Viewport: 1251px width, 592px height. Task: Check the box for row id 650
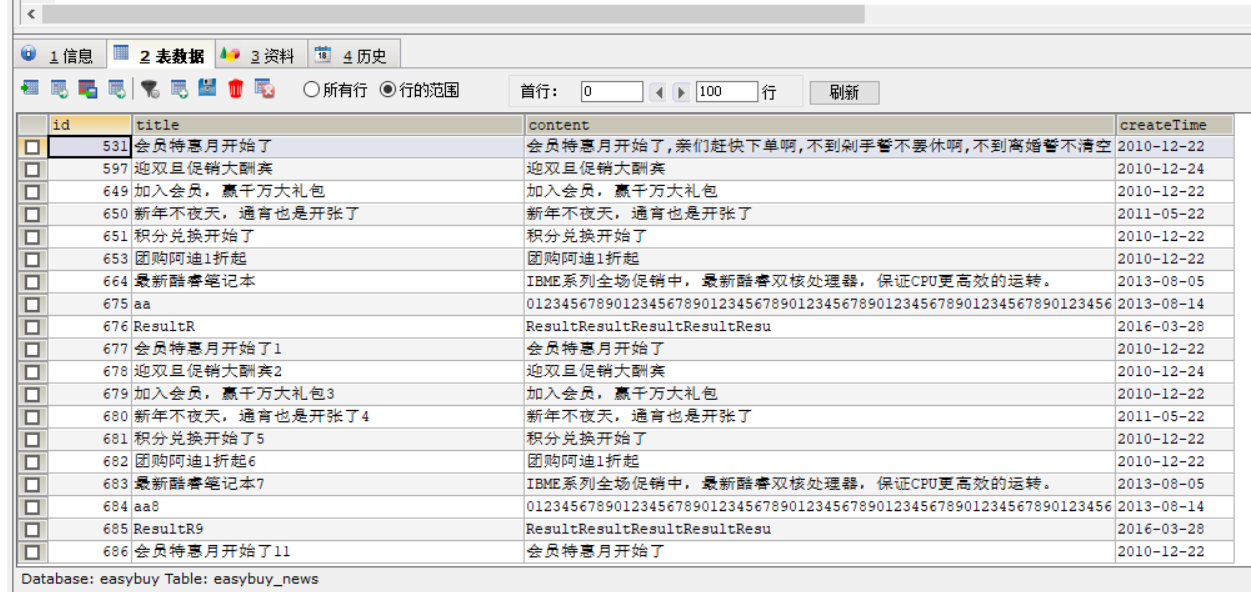click(x=33, y=214)
